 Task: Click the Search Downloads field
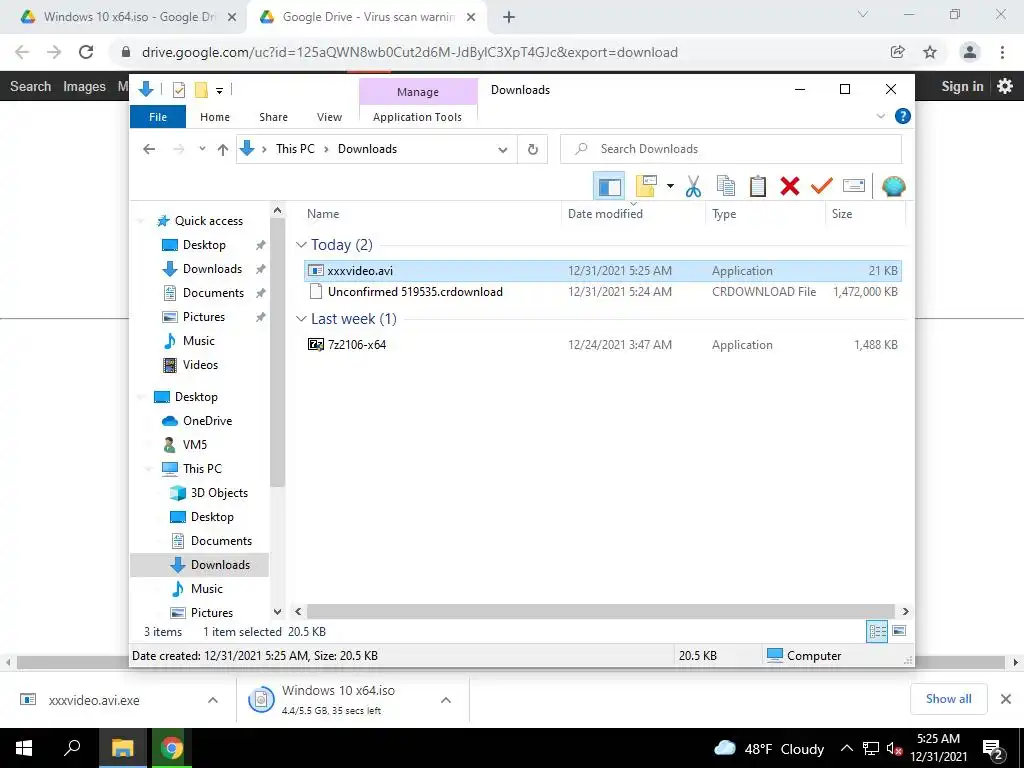point(731,149)
